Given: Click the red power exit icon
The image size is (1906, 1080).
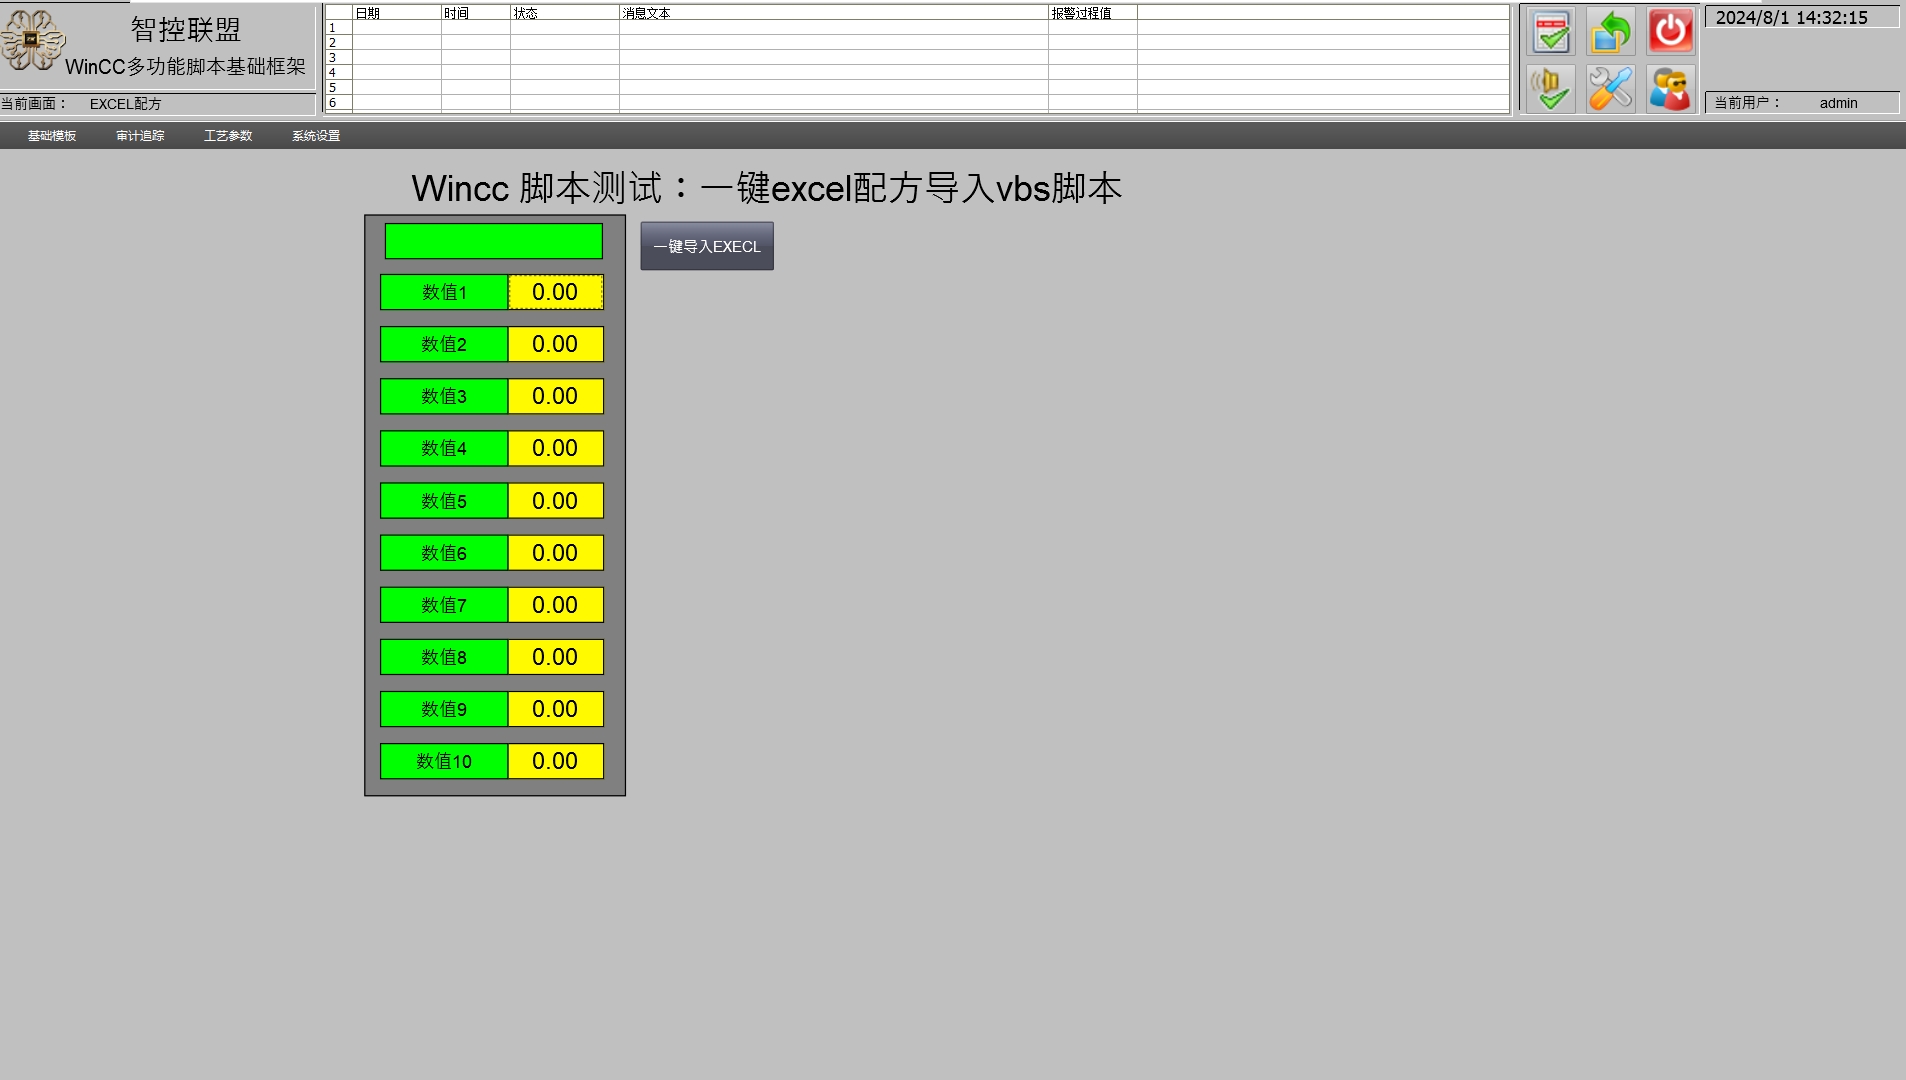Looking at the screenshot, I should pos(1669,31).
